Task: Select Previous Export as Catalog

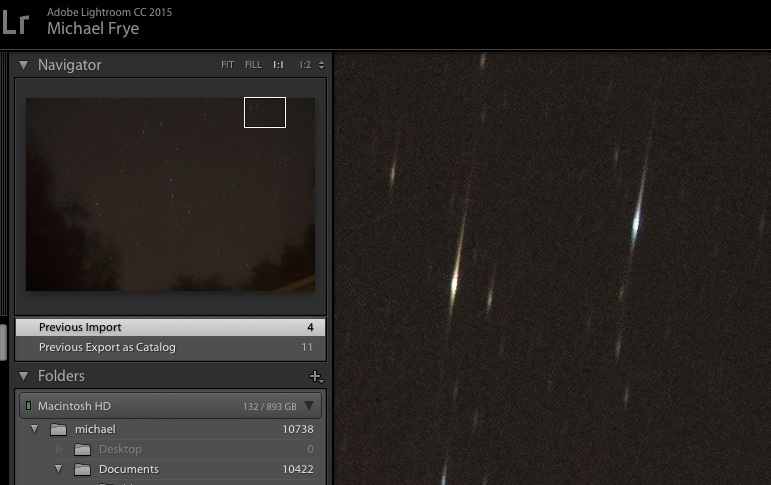Action: point(107,347)
